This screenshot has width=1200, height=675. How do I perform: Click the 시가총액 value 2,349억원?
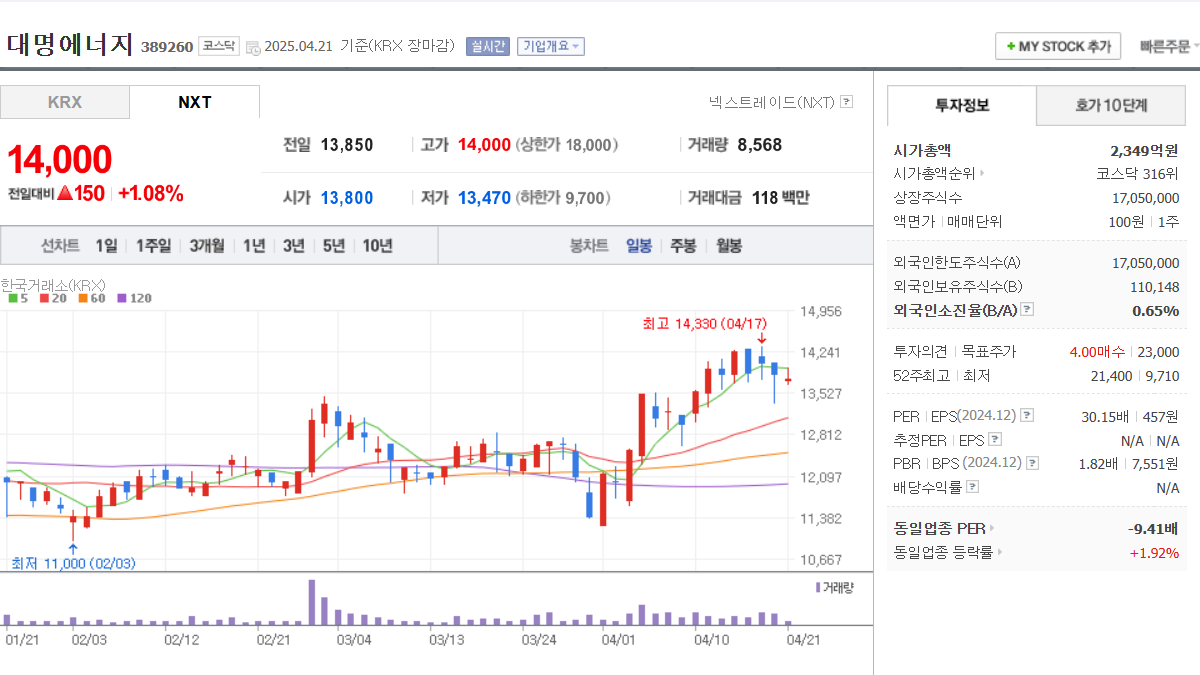(1144, 150)
